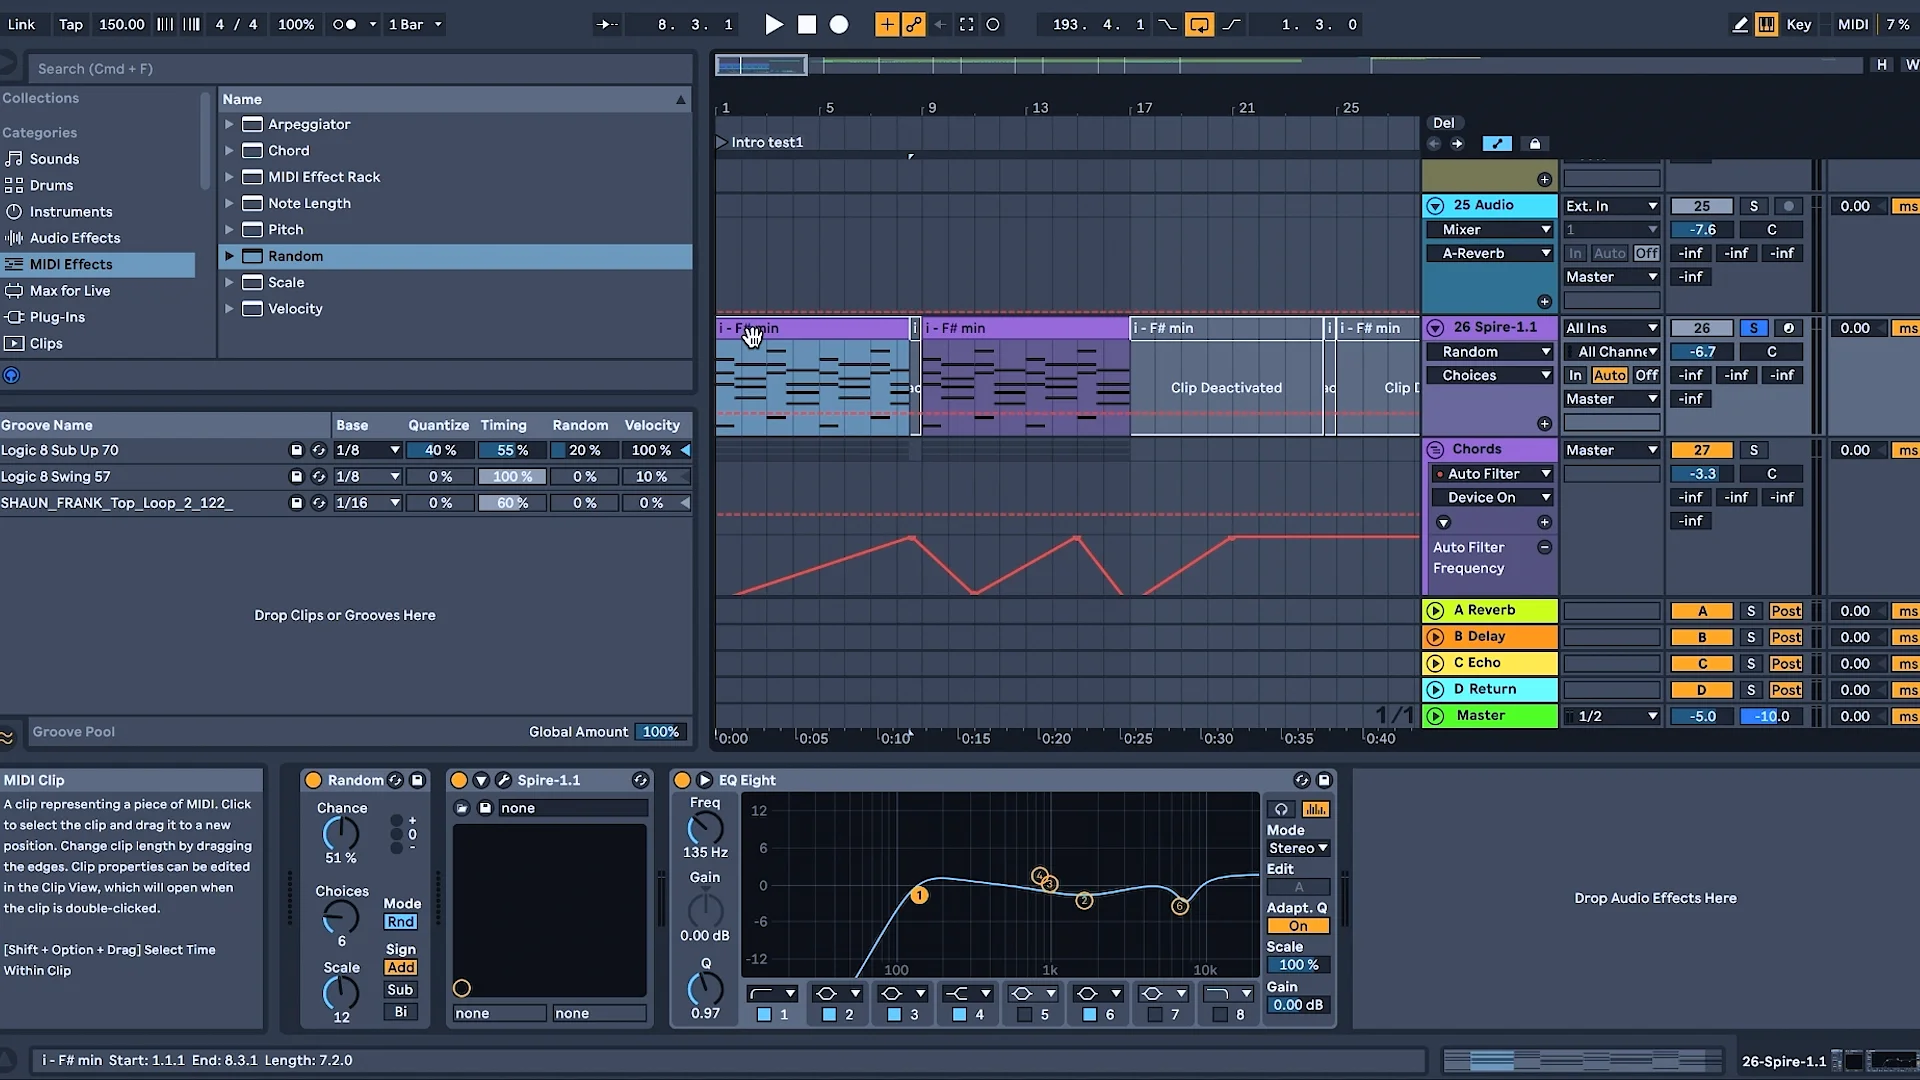This screenshot has height=1080, width=1920.
Task: Open the quantization 1 Bar dropdown
Action: (x=415, y=25)
